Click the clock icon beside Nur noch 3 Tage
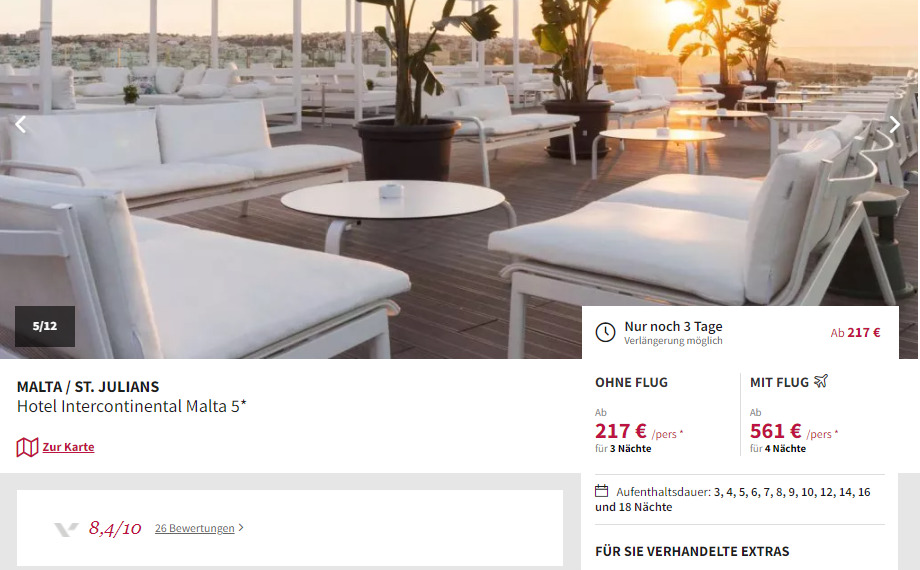 606,332
